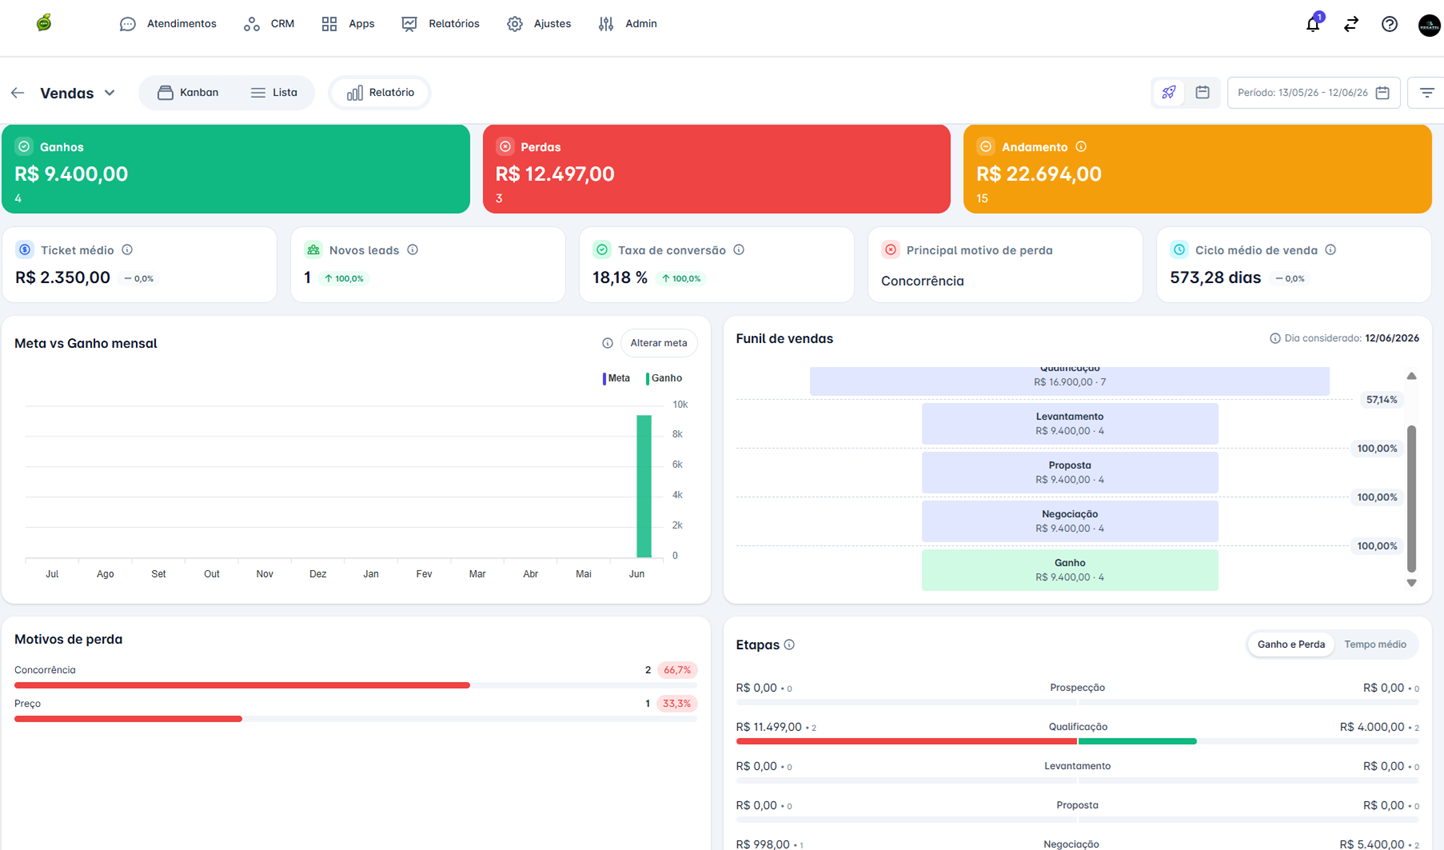Switch to Kanban view
Image resolution: width=1444 pixels, height=850 pixels.
pyautogui.click(x=188, y=93)
